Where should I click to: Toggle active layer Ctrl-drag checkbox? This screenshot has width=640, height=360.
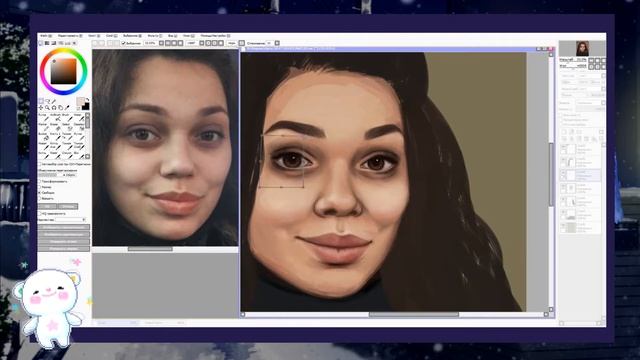tap(40, 164)
